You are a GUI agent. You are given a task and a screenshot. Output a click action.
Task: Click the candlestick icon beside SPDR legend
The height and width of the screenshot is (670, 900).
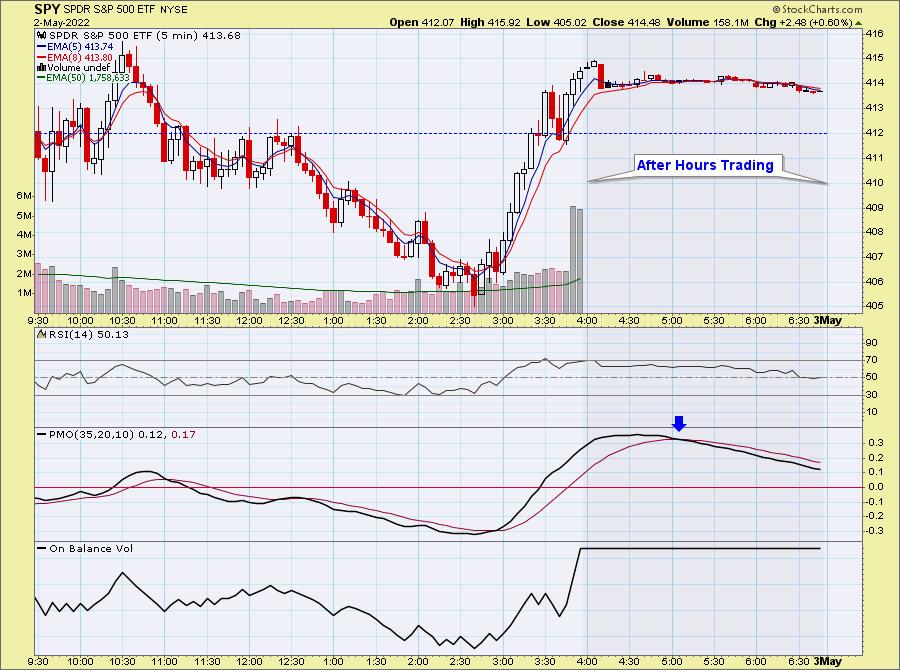click(x=41, y=36)
